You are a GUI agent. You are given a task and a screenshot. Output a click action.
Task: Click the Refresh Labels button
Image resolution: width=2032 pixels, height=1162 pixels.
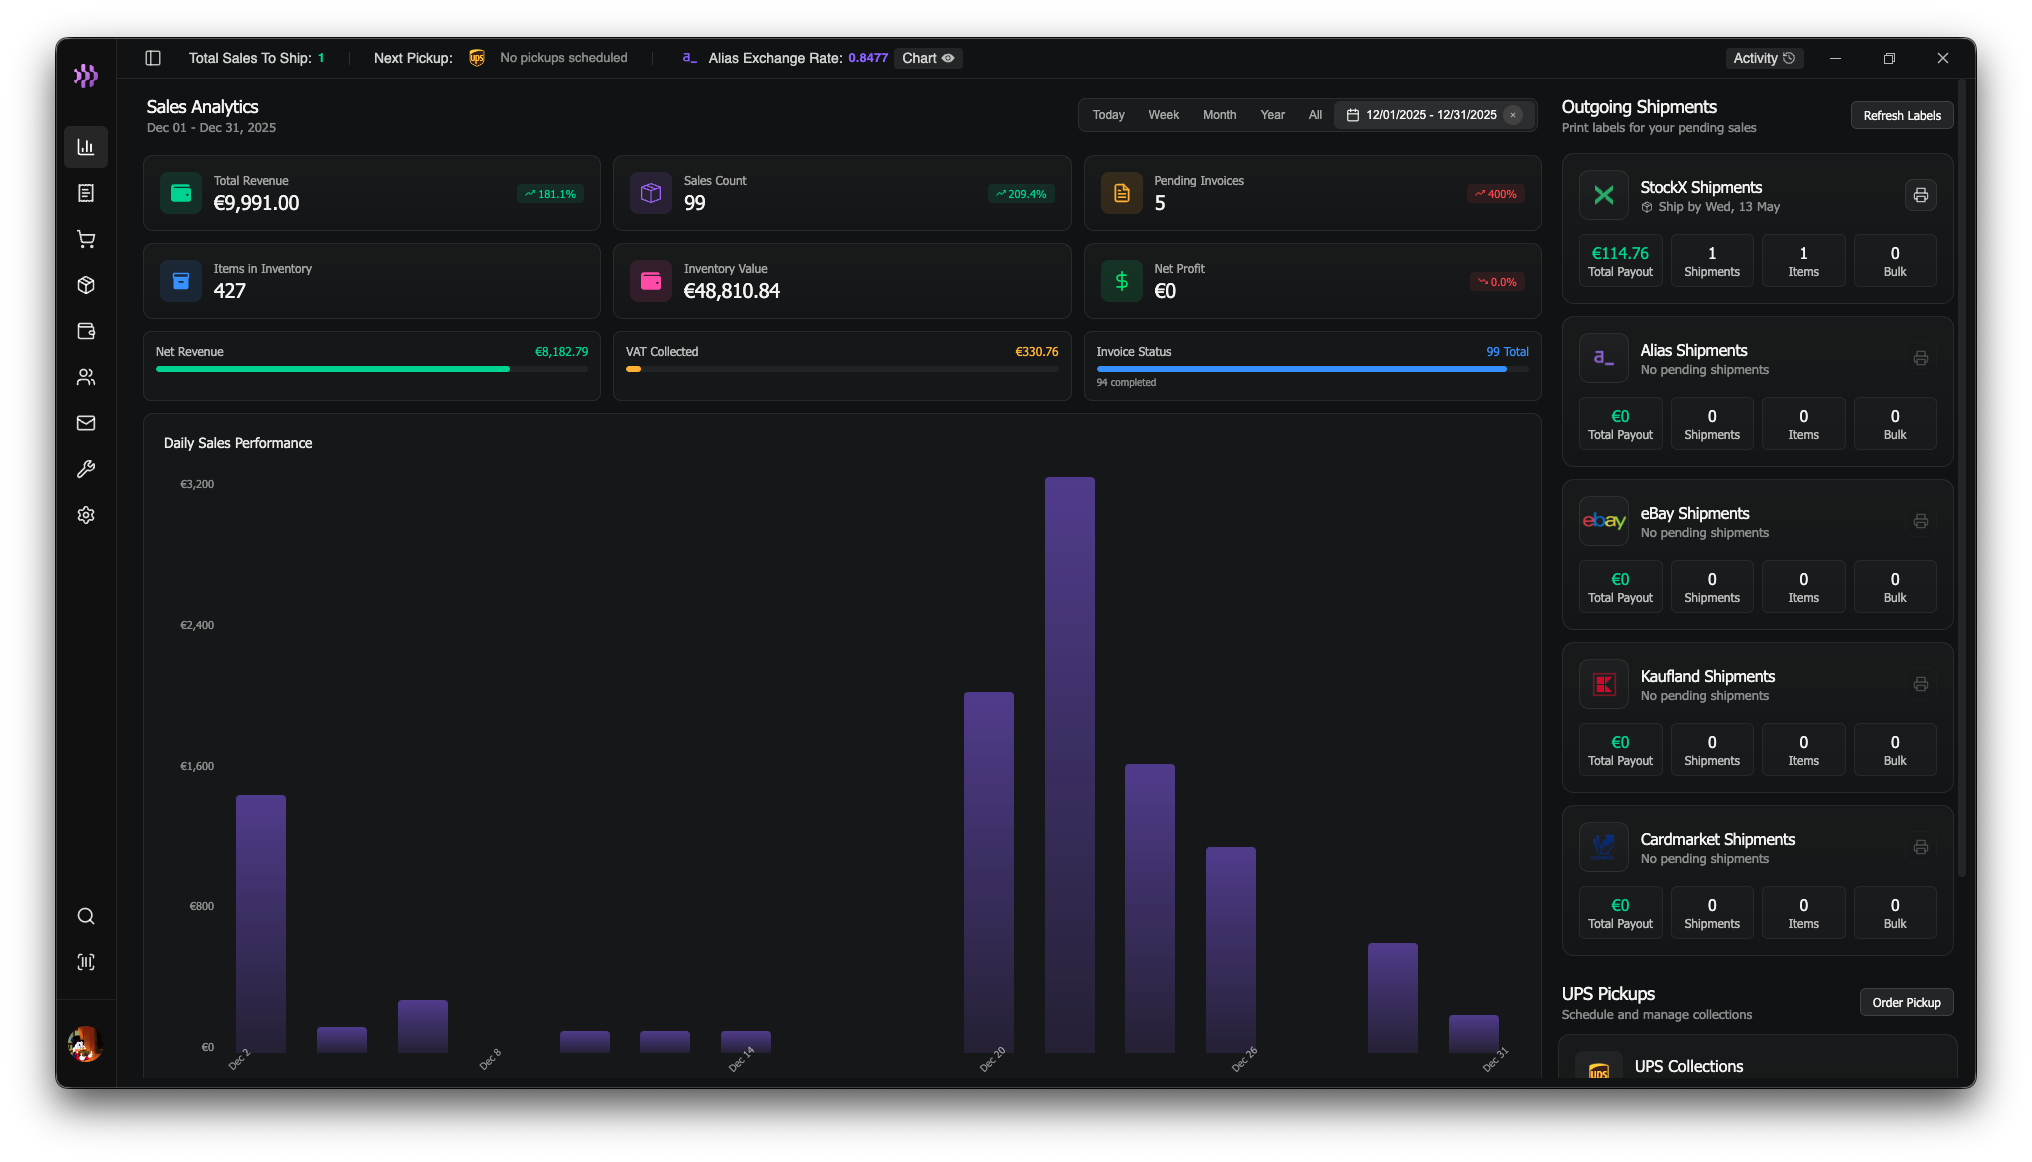pos(1901,116)
